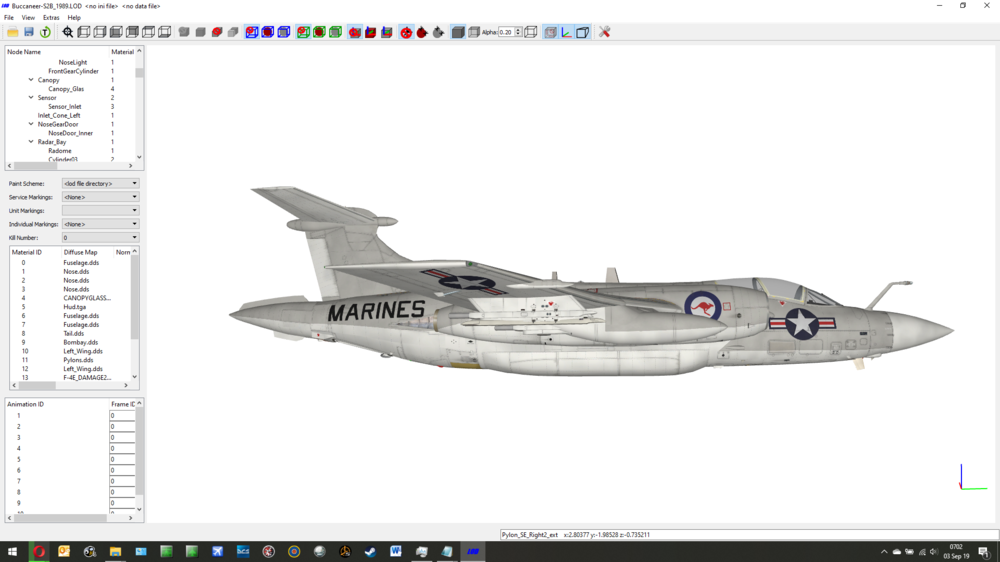Select the Sensor_Inlet node
This screenshot has height=562, width=1000.
pyautogui.click(x=64, y=107)
